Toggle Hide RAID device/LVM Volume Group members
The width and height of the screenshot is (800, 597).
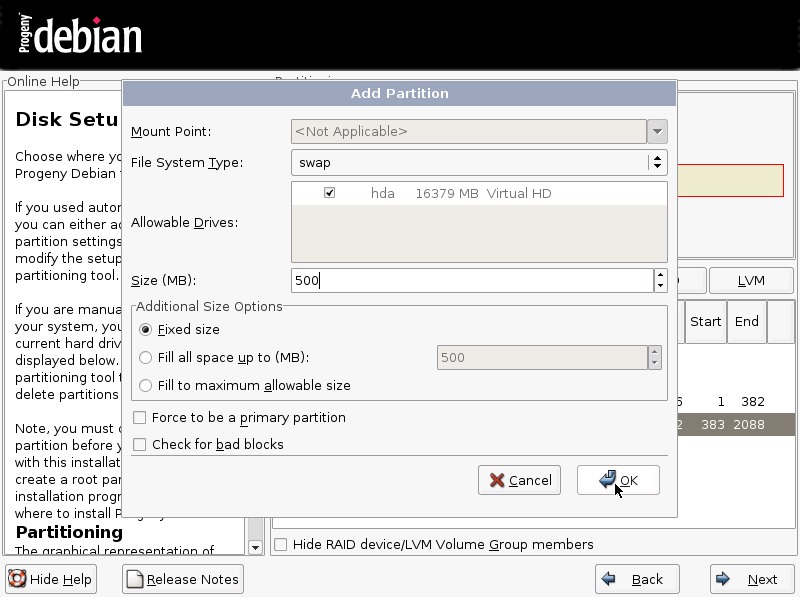tap(281, 545)
